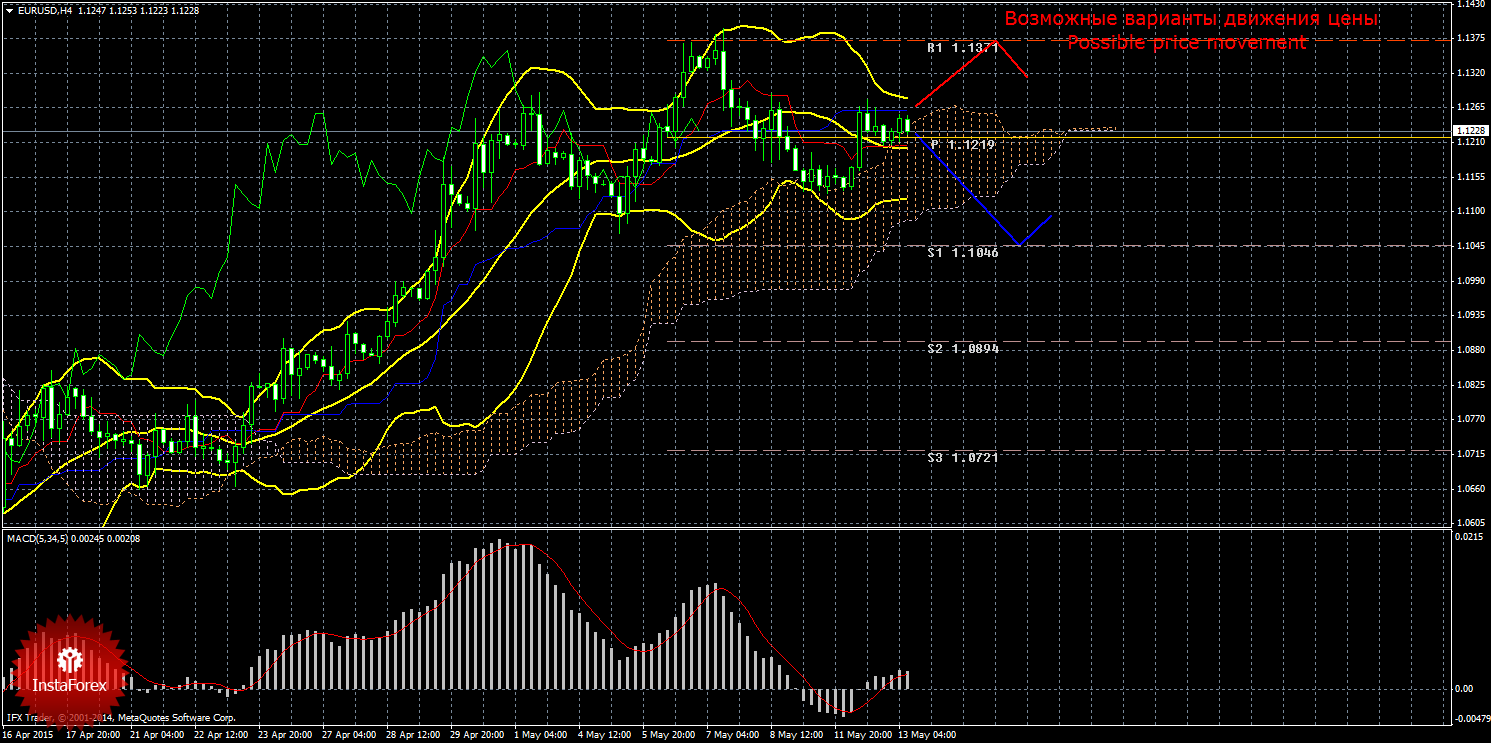The height and width of the screenshot is (743, 1491).
Task: Click the R1 1.1371 resistance label
Action: [962, 48]
